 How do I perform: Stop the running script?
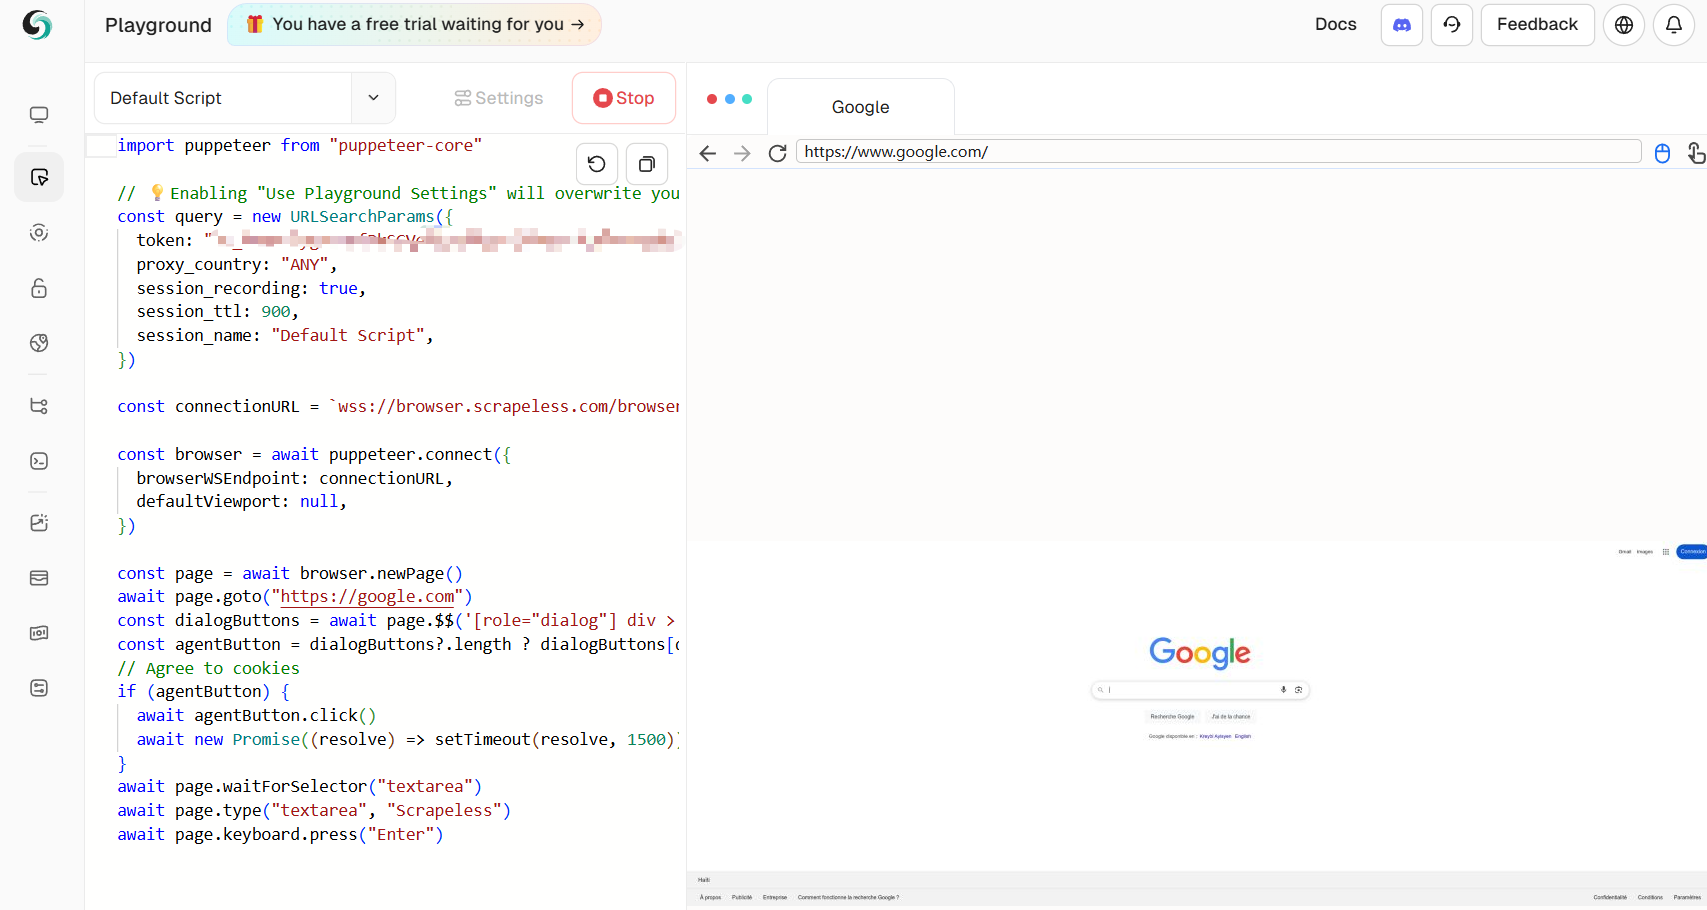(624, 98)
